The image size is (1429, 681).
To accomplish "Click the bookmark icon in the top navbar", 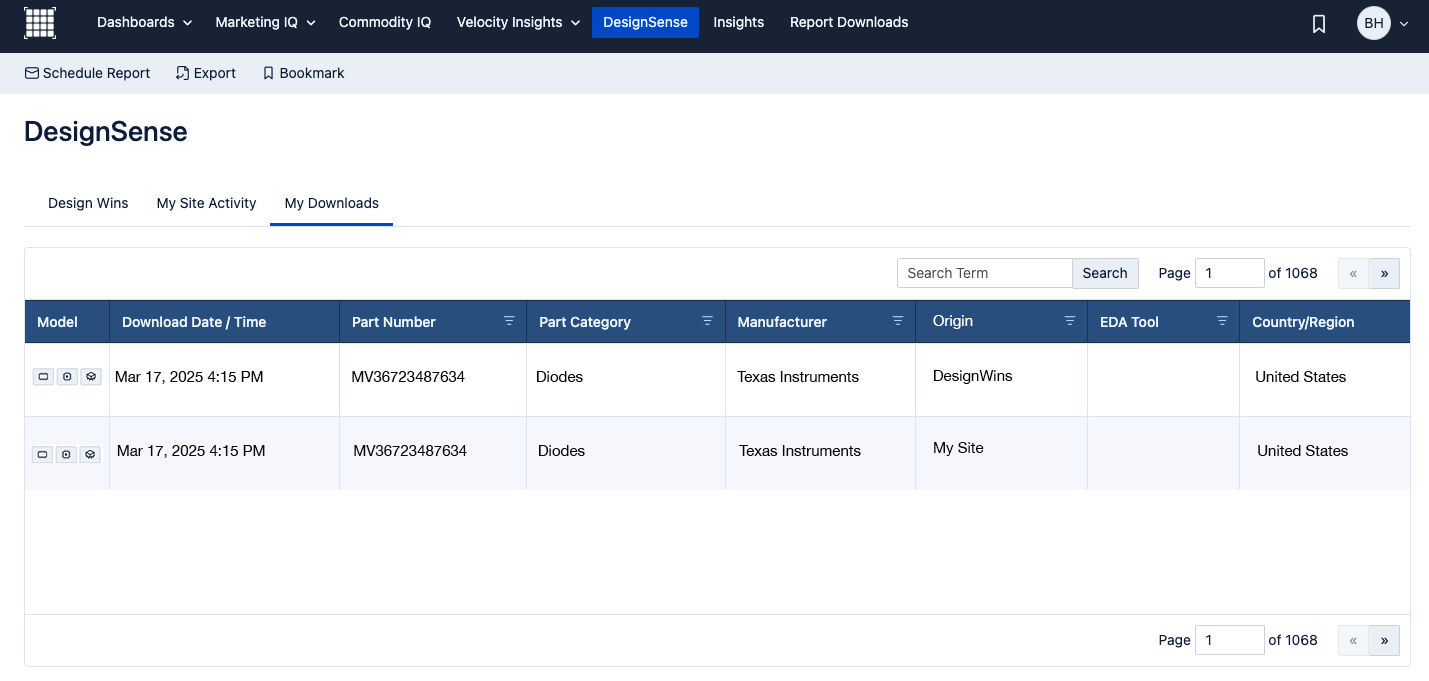I will point(1319,23).
